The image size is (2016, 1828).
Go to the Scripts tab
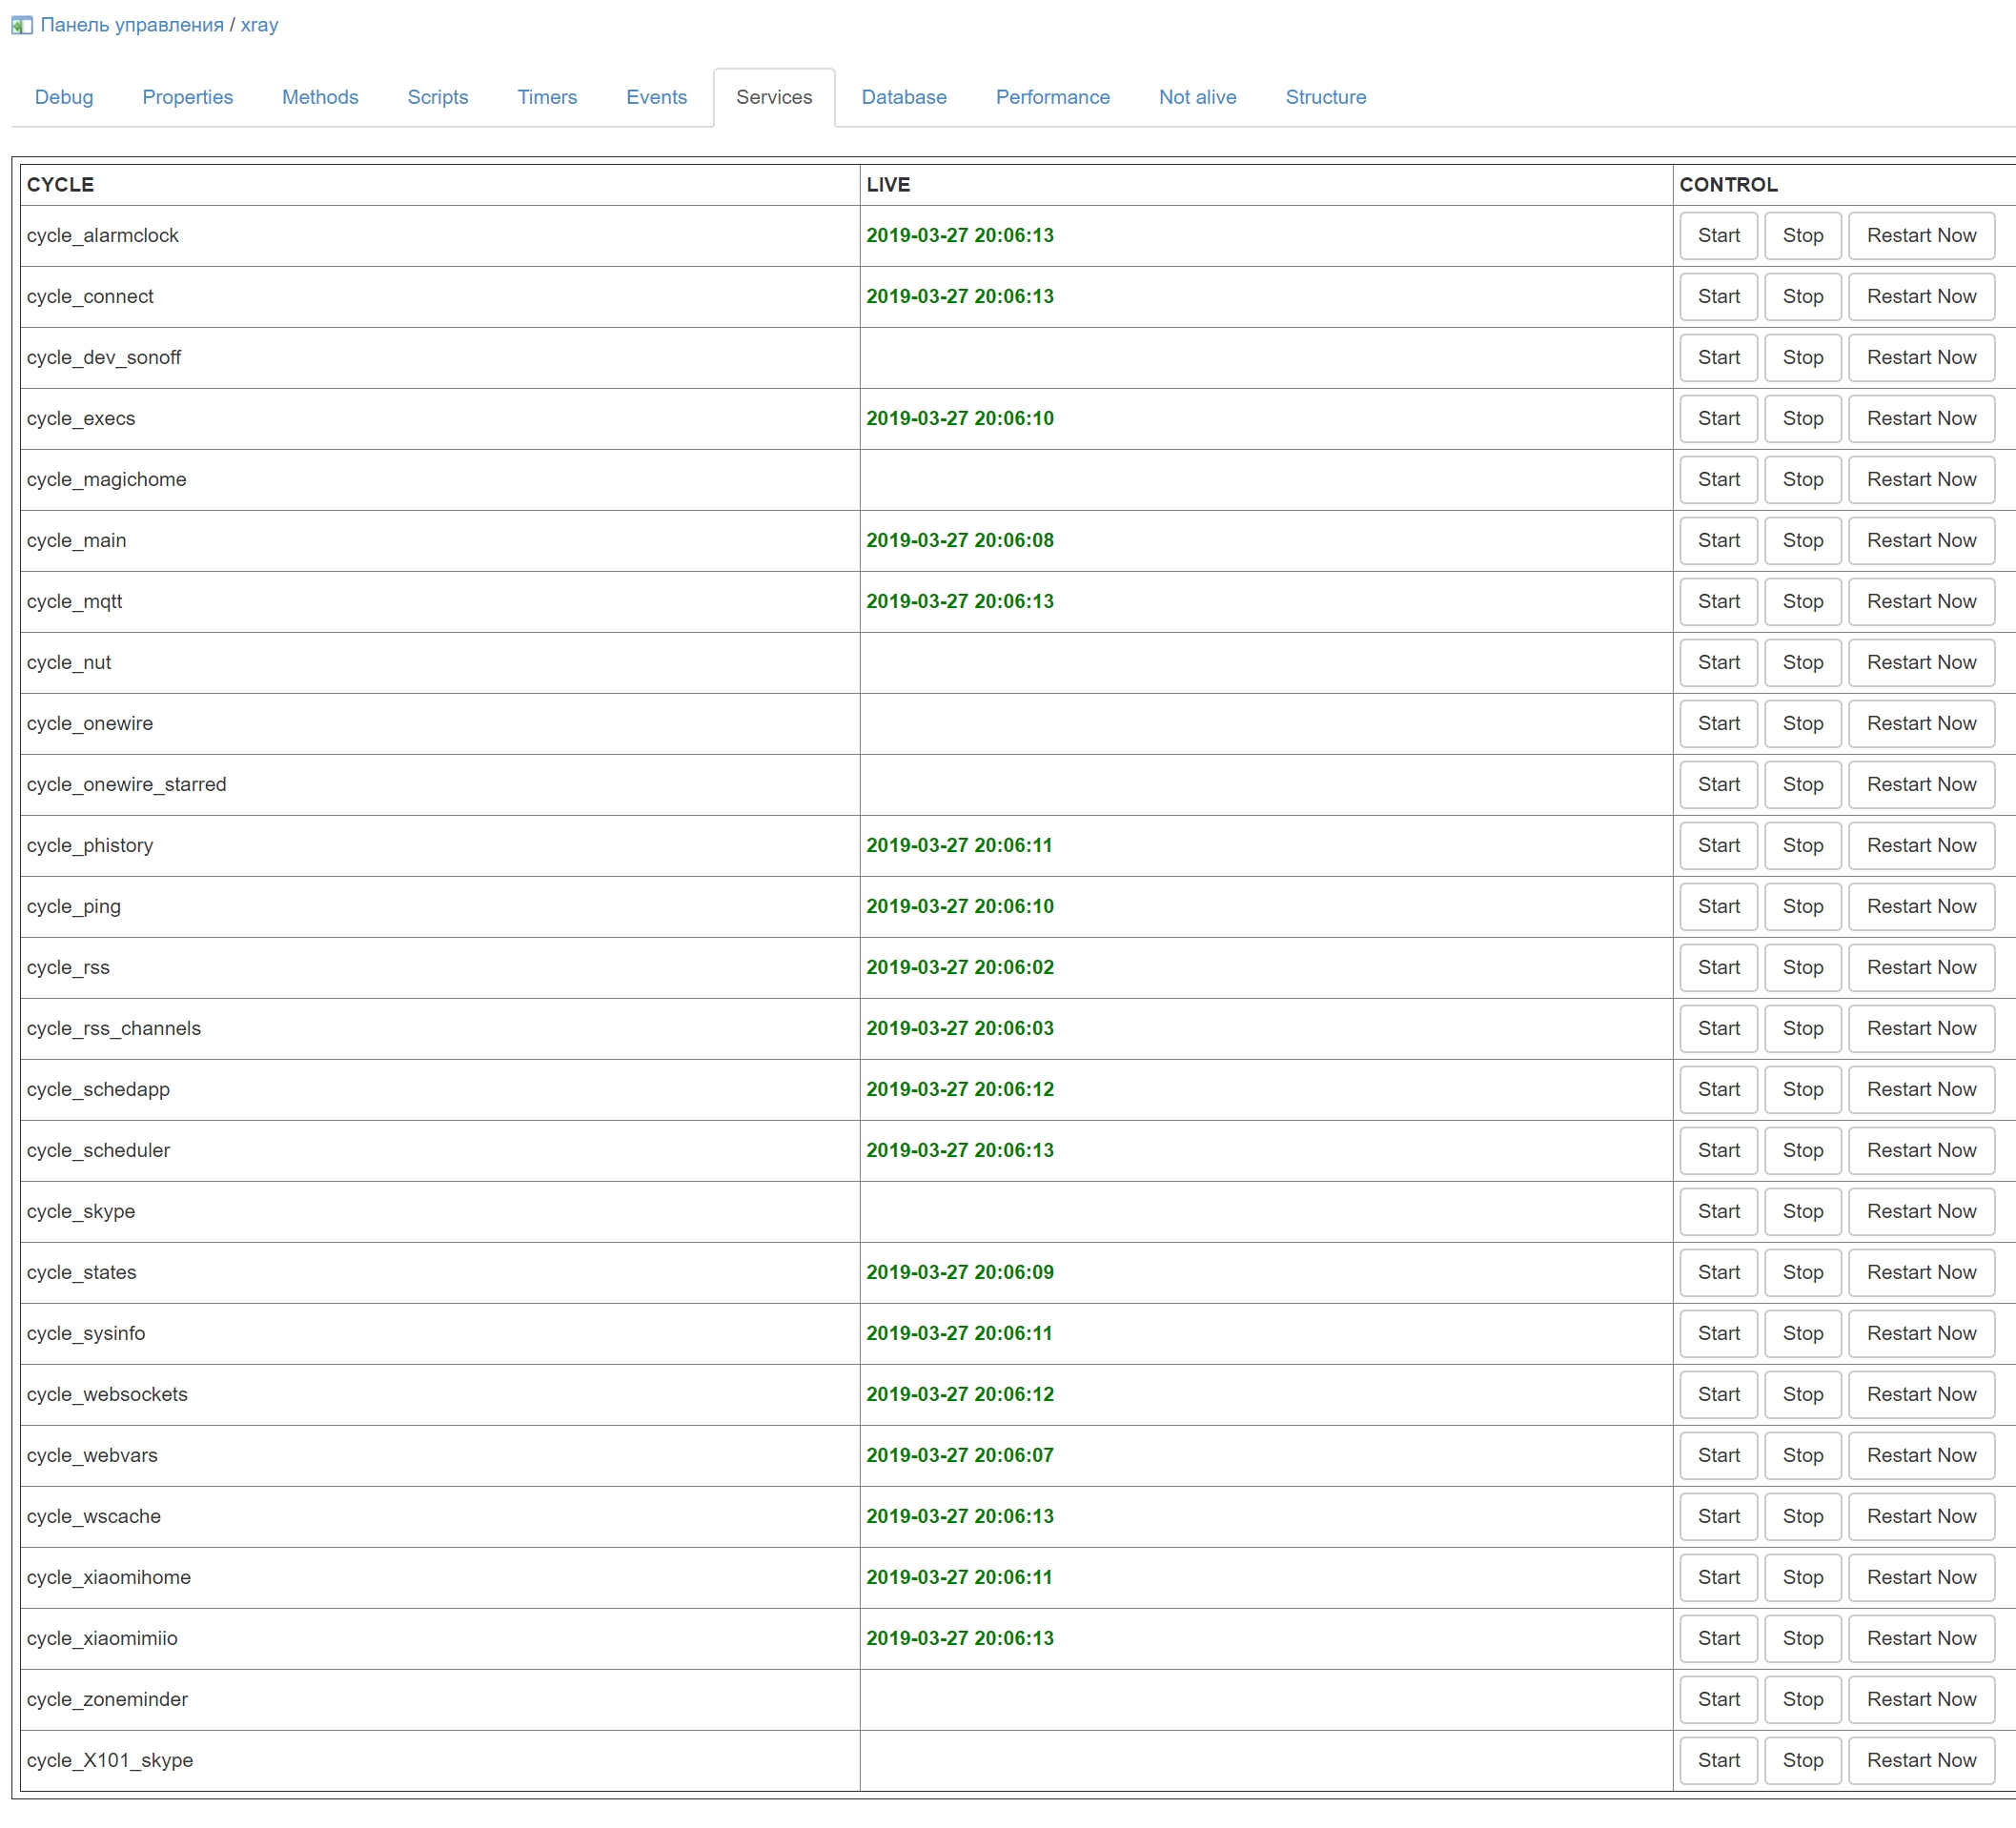coord(438,97)
